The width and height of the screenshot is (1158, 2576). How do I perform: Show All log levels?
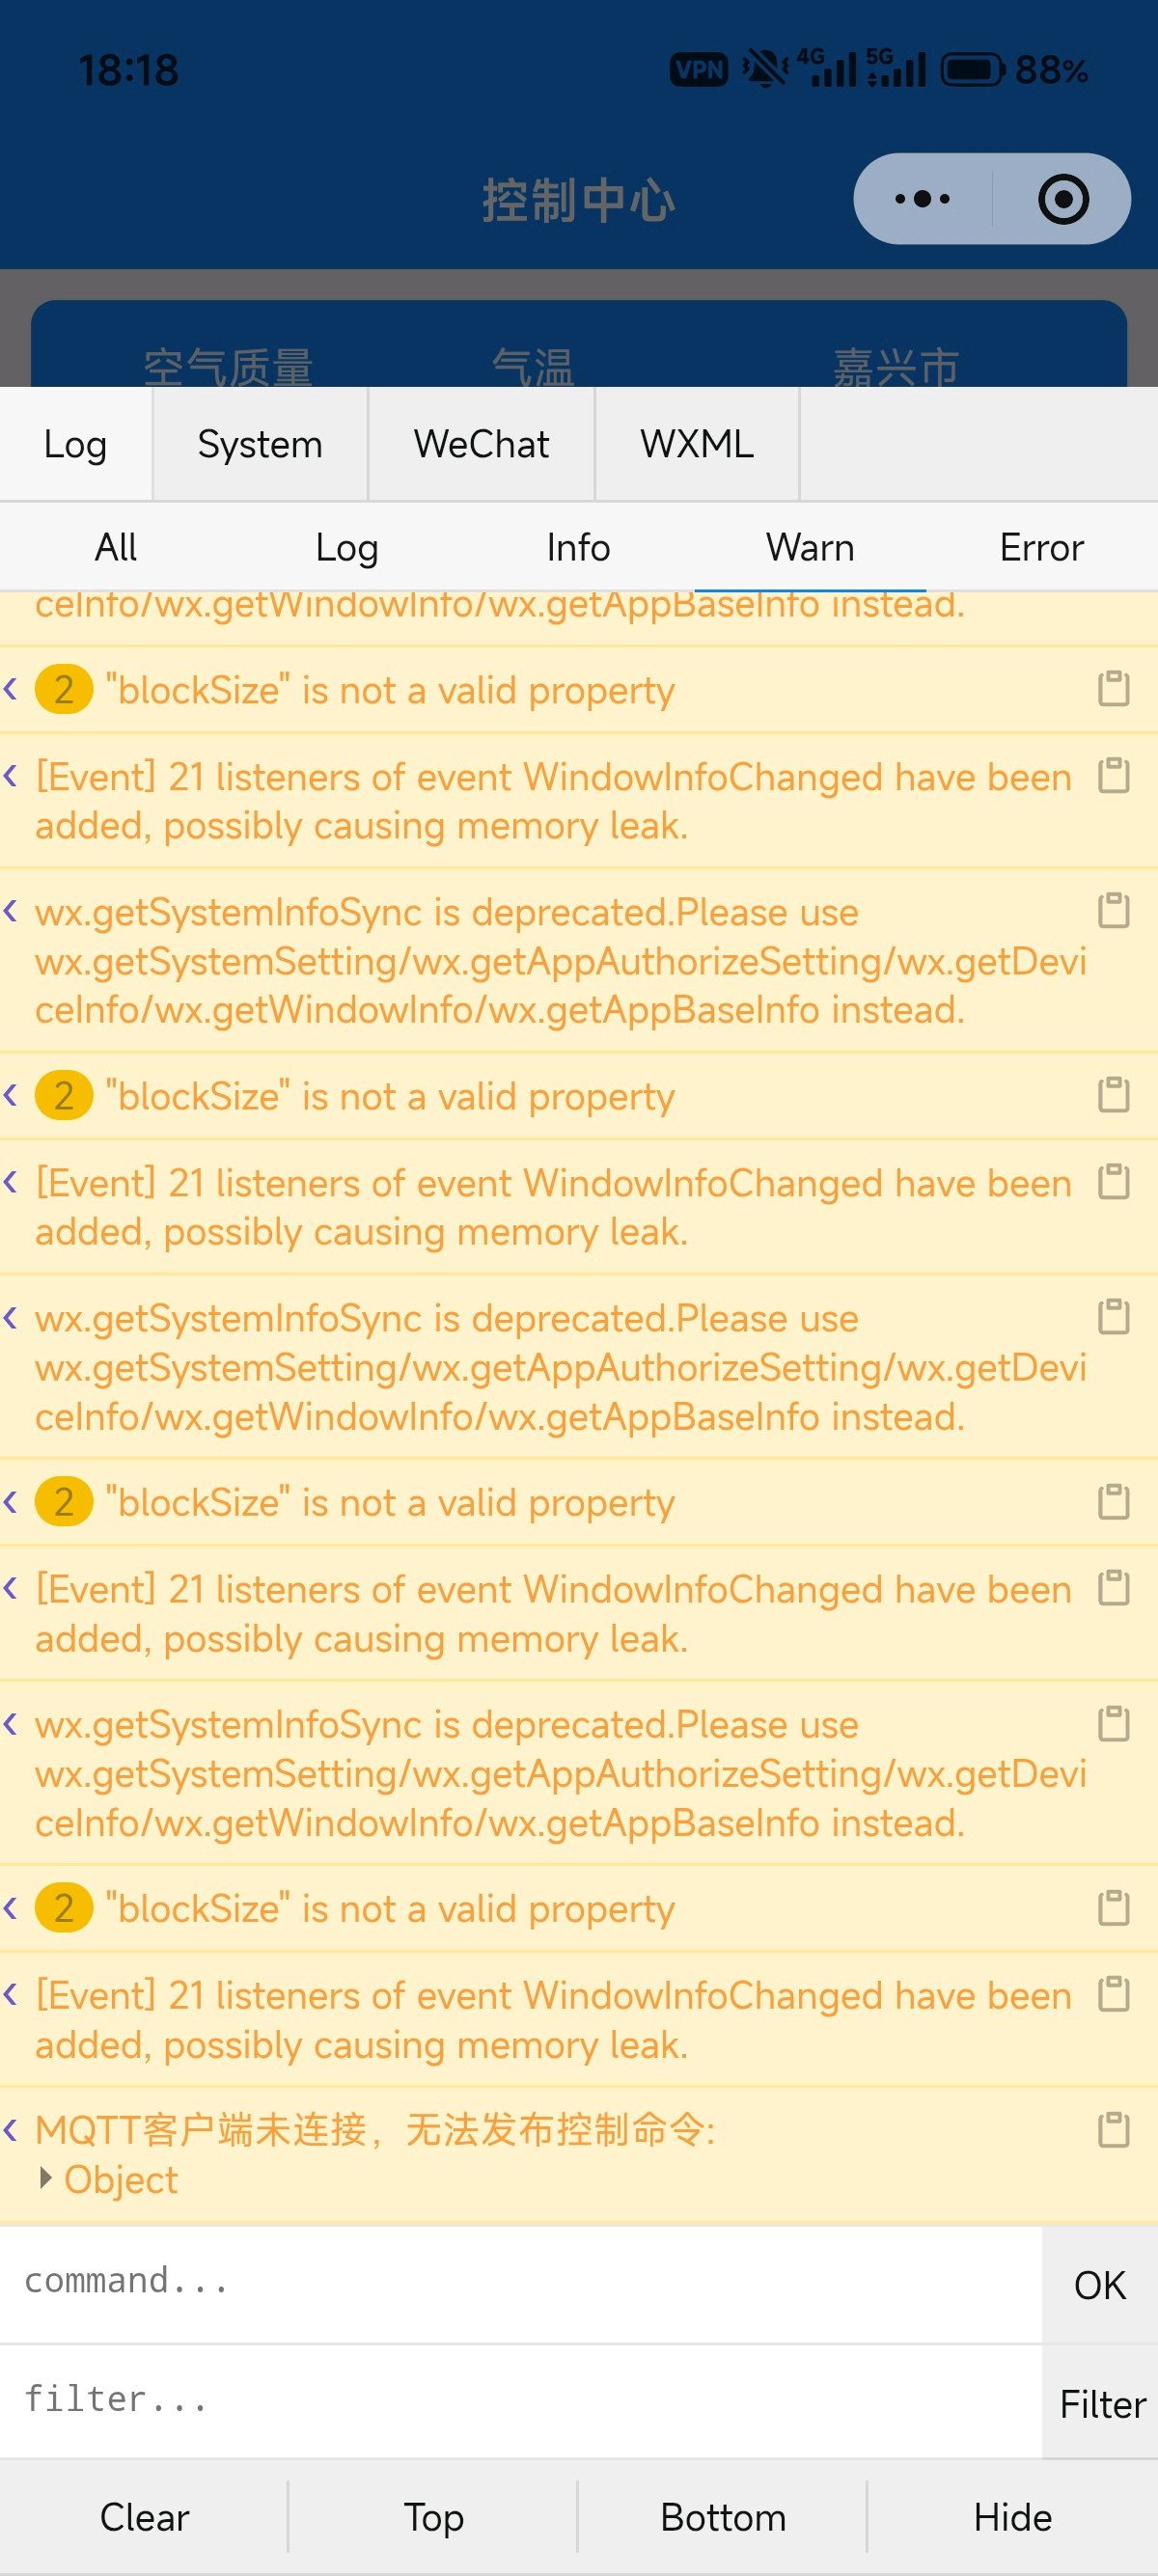point(116,548)
